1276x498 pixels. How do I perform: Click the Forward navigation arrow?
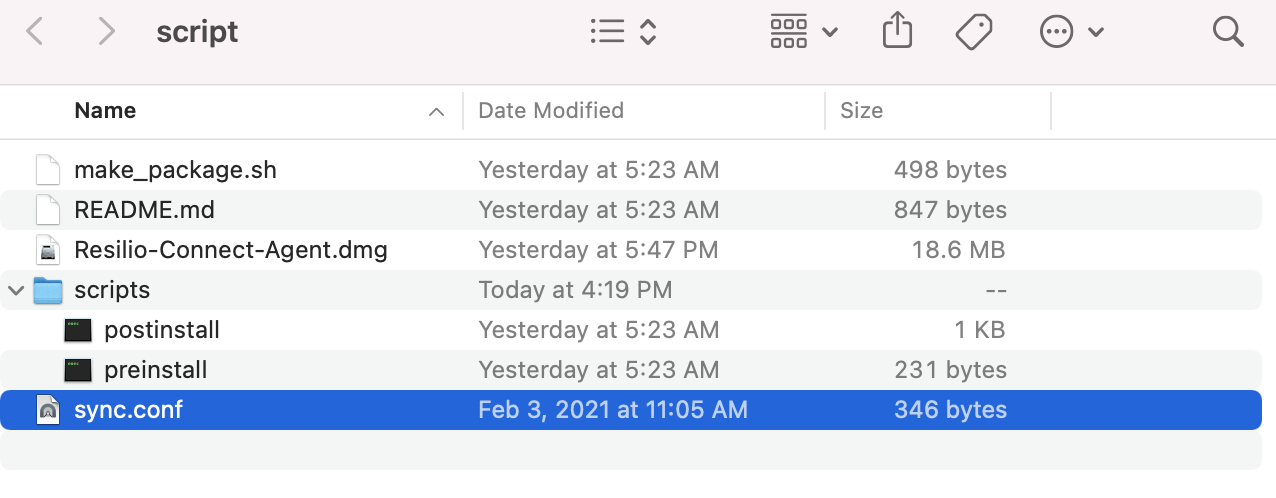coord(106,33)
